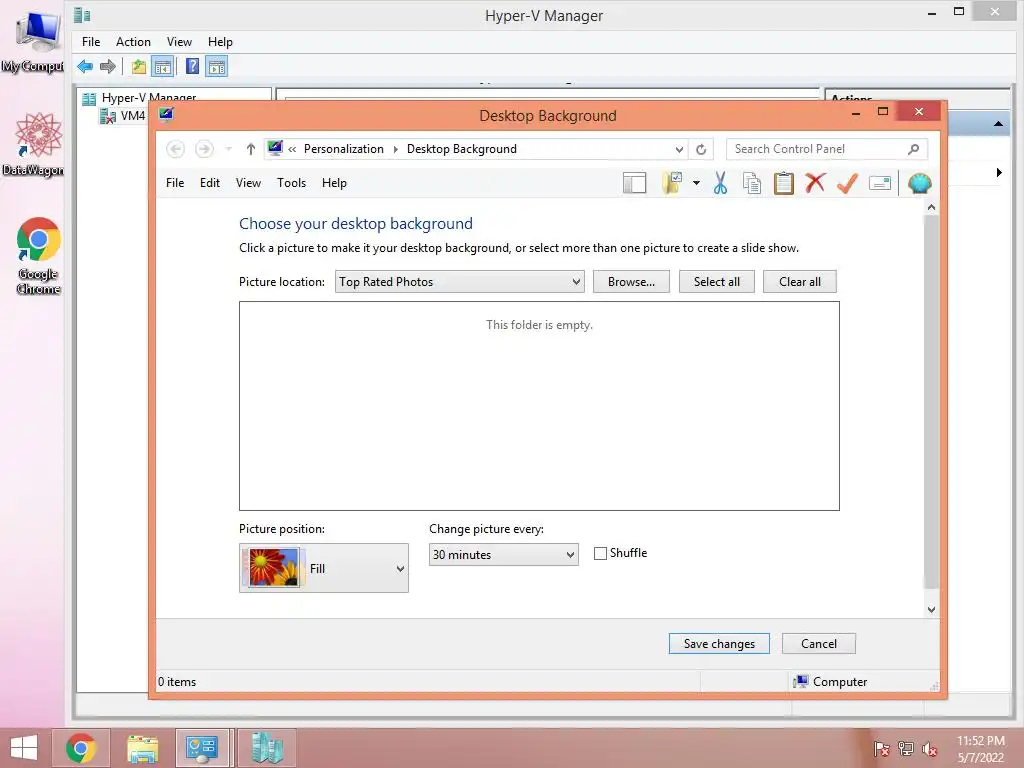The image size is (1024, 768).
Task: Click the scroll down arrow in dialog
Action: tap(931, 609)
